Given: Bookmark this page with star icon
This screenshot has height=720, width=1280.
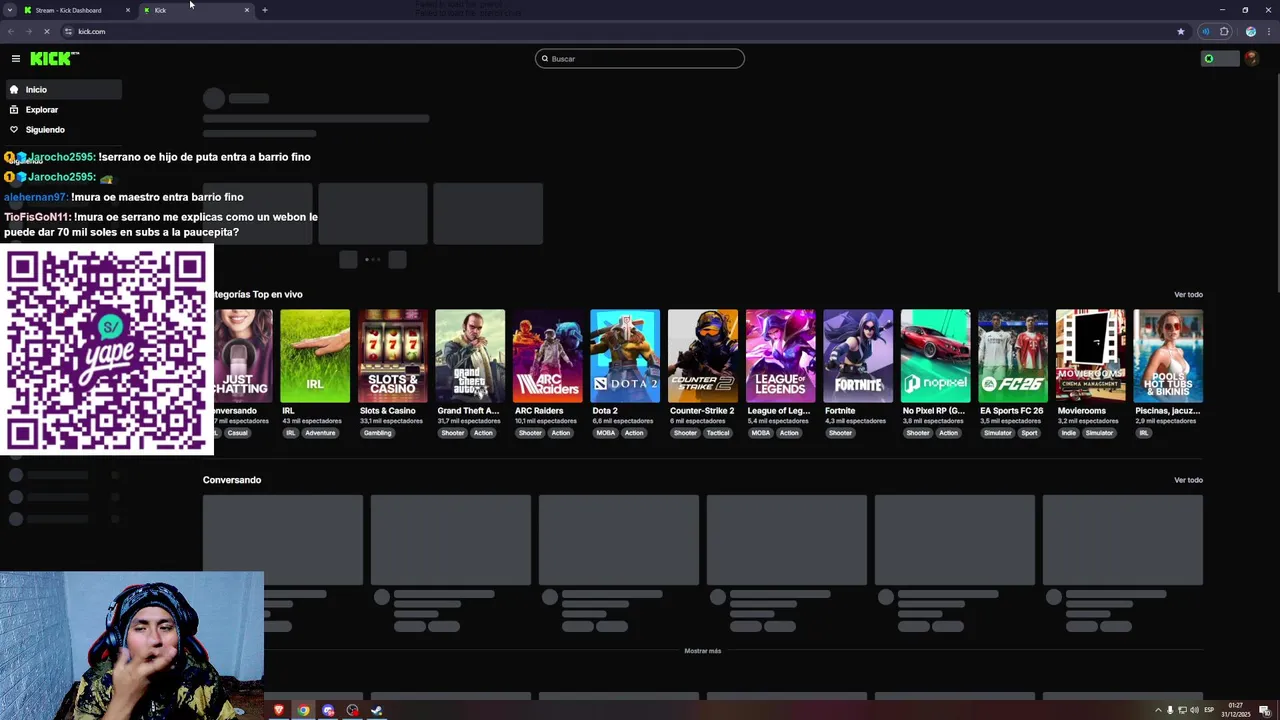Looking at the screenshot, I should pyautogui.click(x=1181, y=32).
